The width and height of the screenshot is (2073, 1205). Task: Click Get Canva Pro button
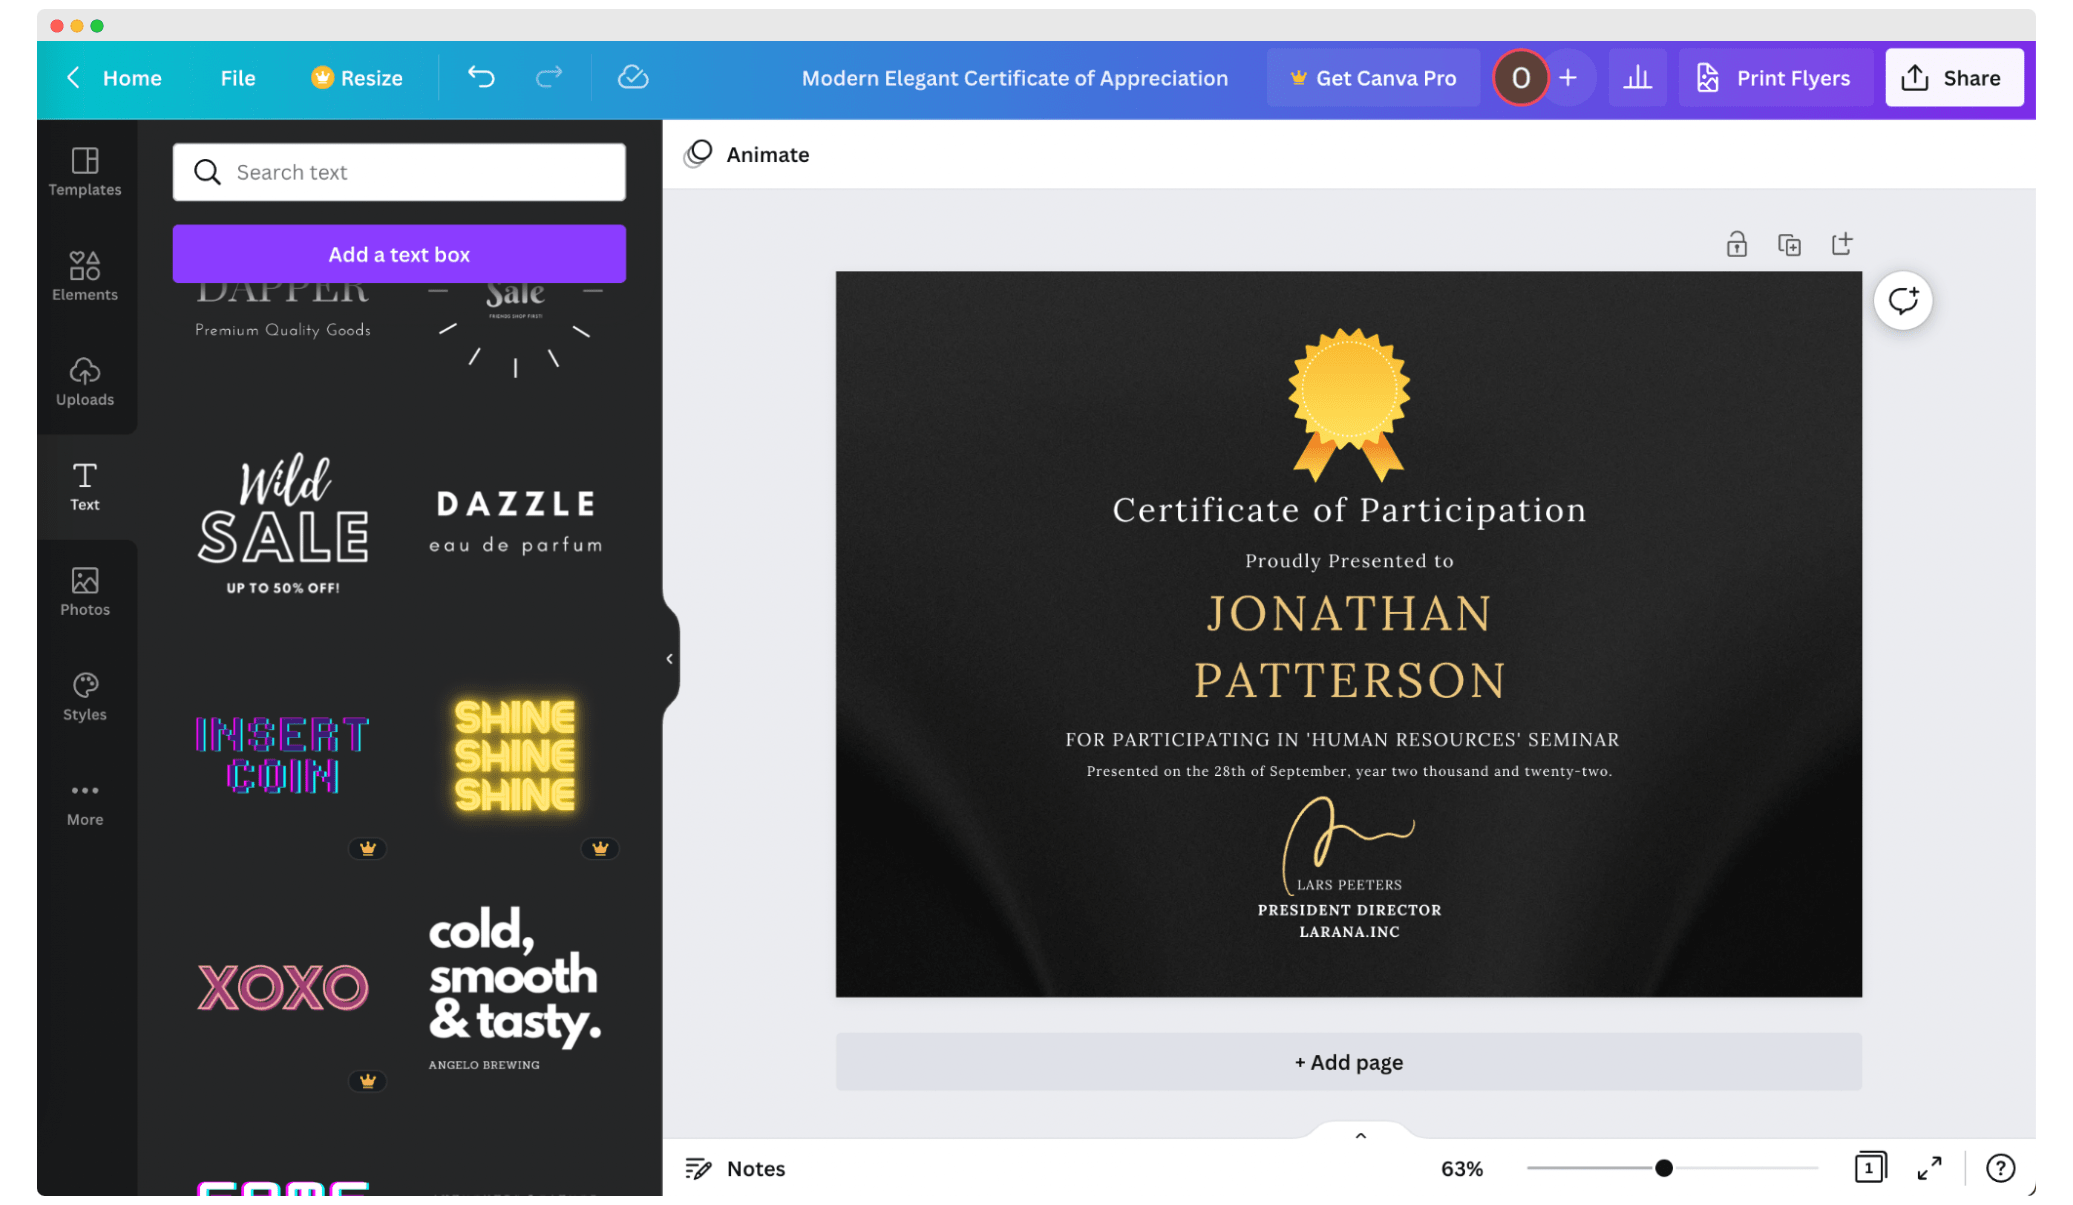[x=1373, y=77]
